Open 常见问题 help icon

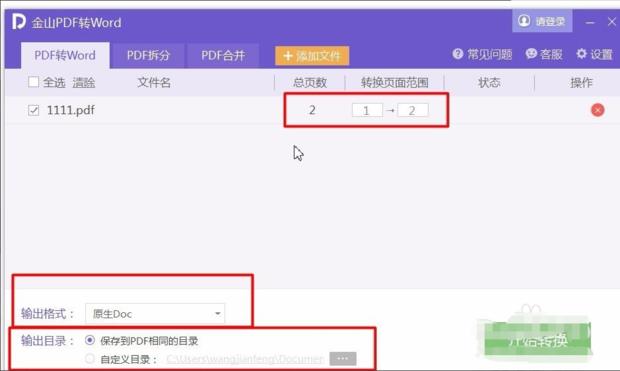(457, 54)
